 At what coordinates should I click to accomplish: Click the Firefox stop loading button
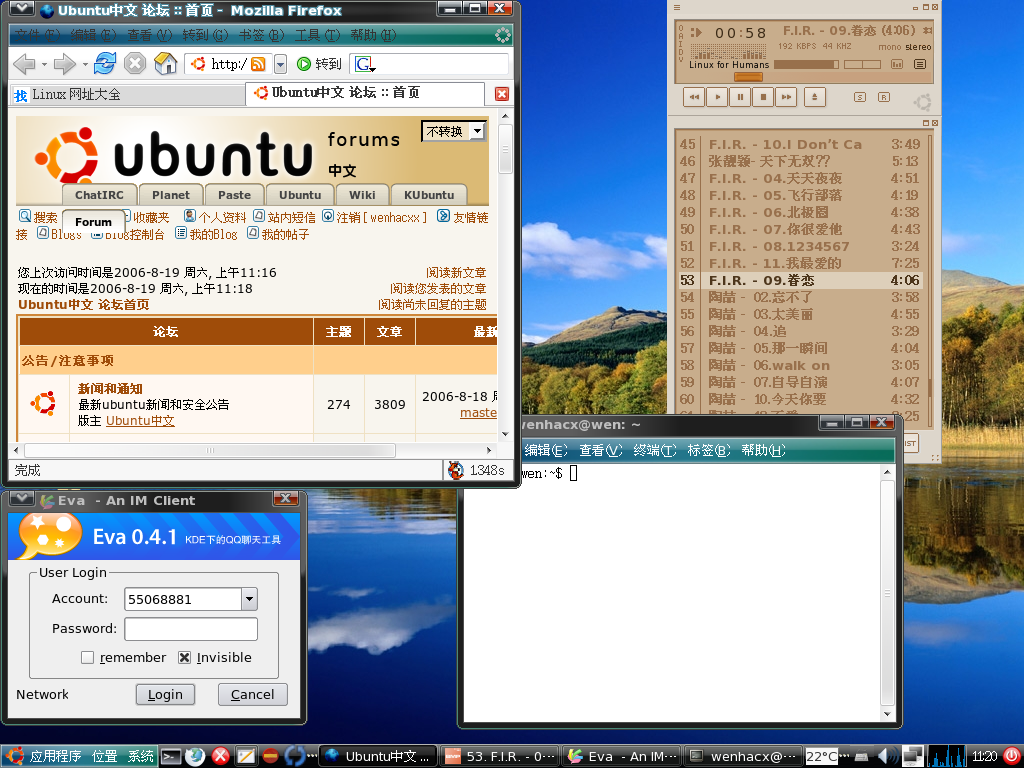135,63
